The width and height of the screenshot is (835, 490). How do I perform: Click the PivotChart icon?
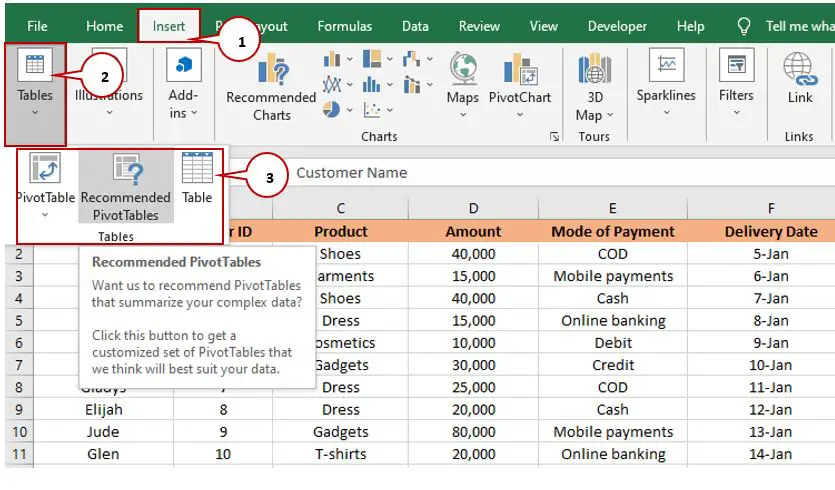pos(520,69)
